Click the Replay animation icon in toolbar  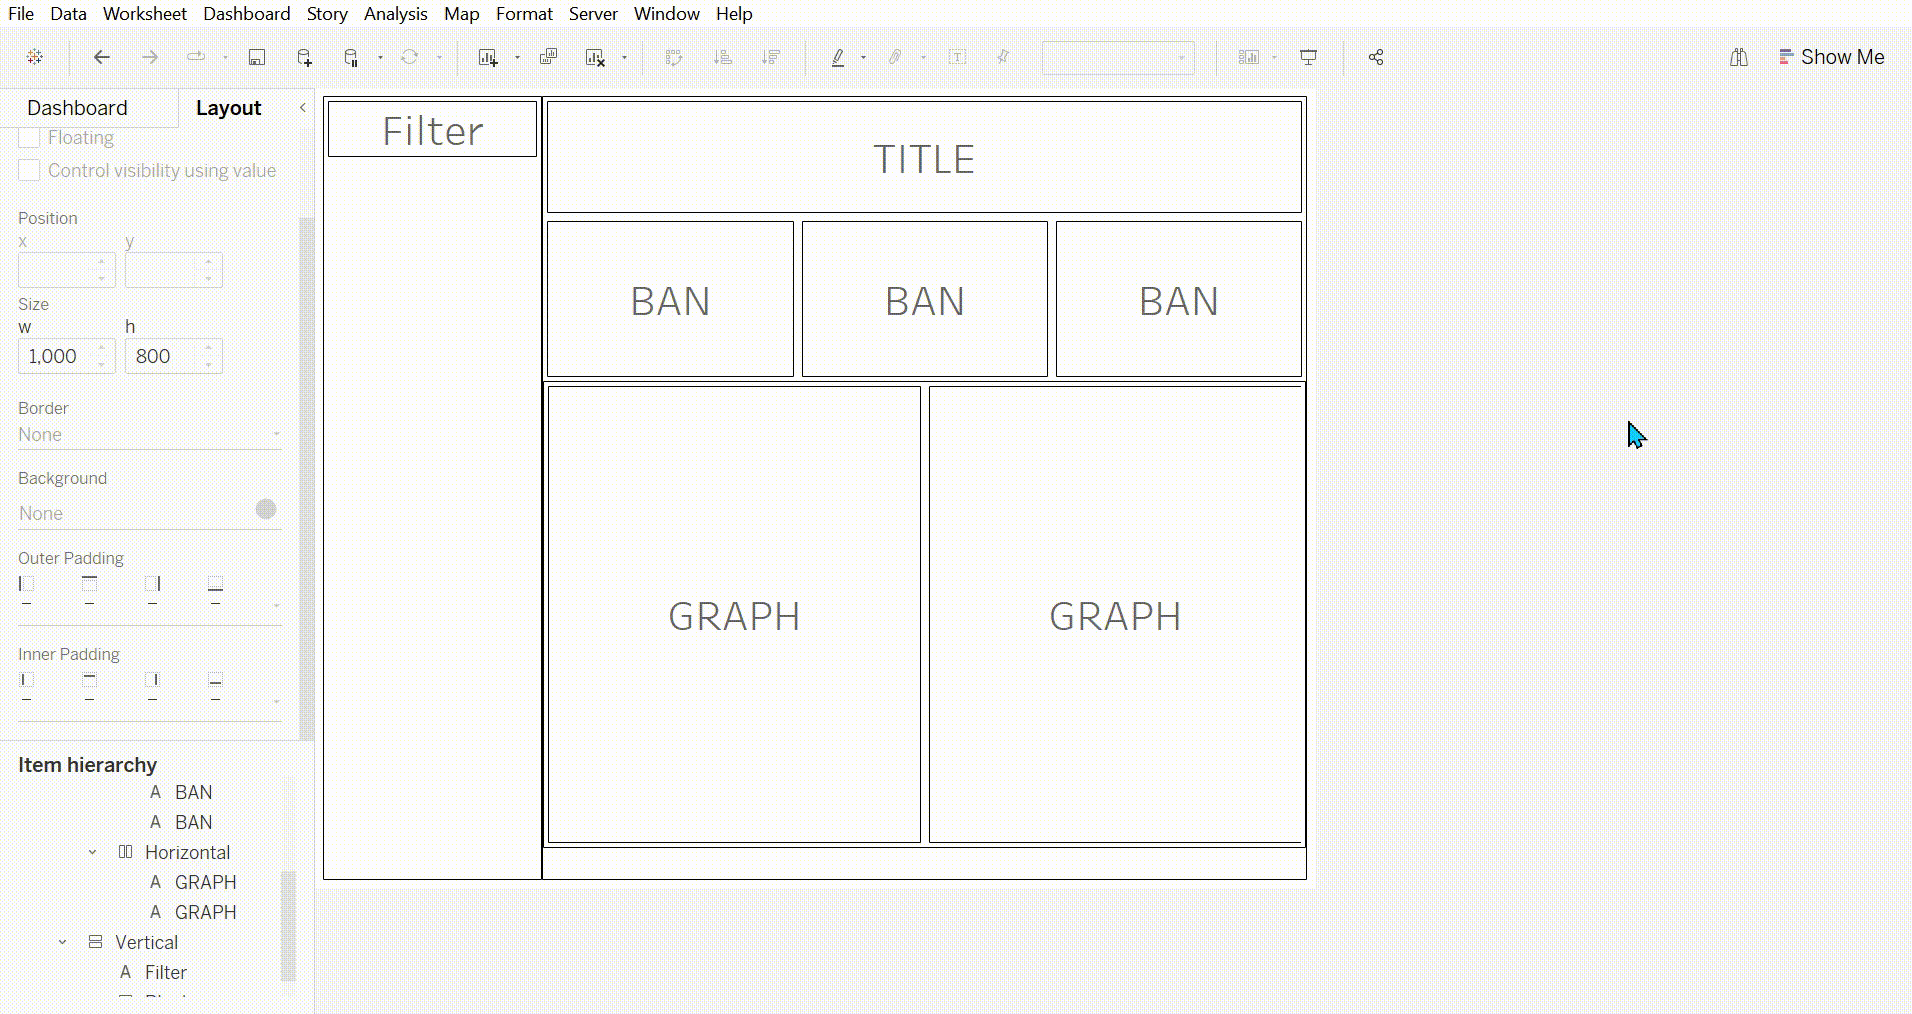(x=196, y=57)
